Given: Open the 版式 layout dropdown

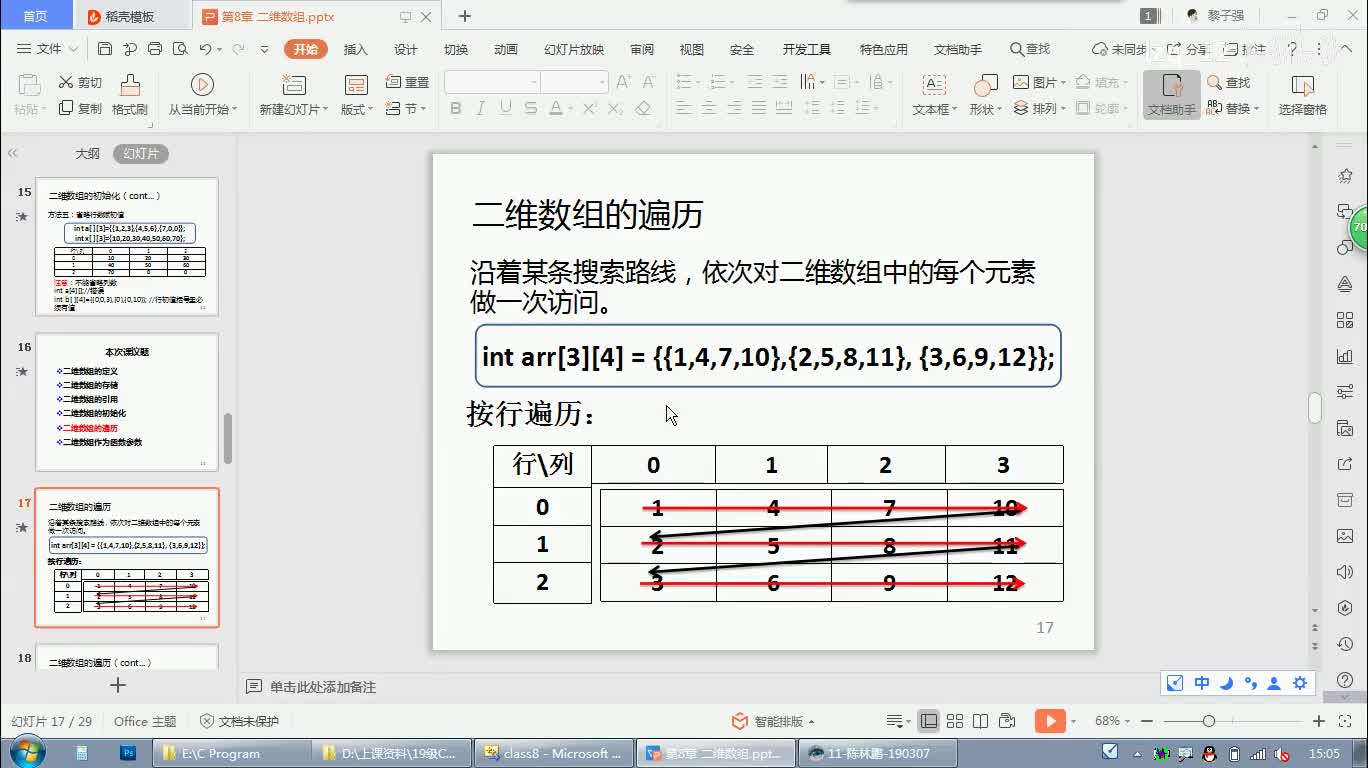Looking at the screenshot, I should 356,110.
